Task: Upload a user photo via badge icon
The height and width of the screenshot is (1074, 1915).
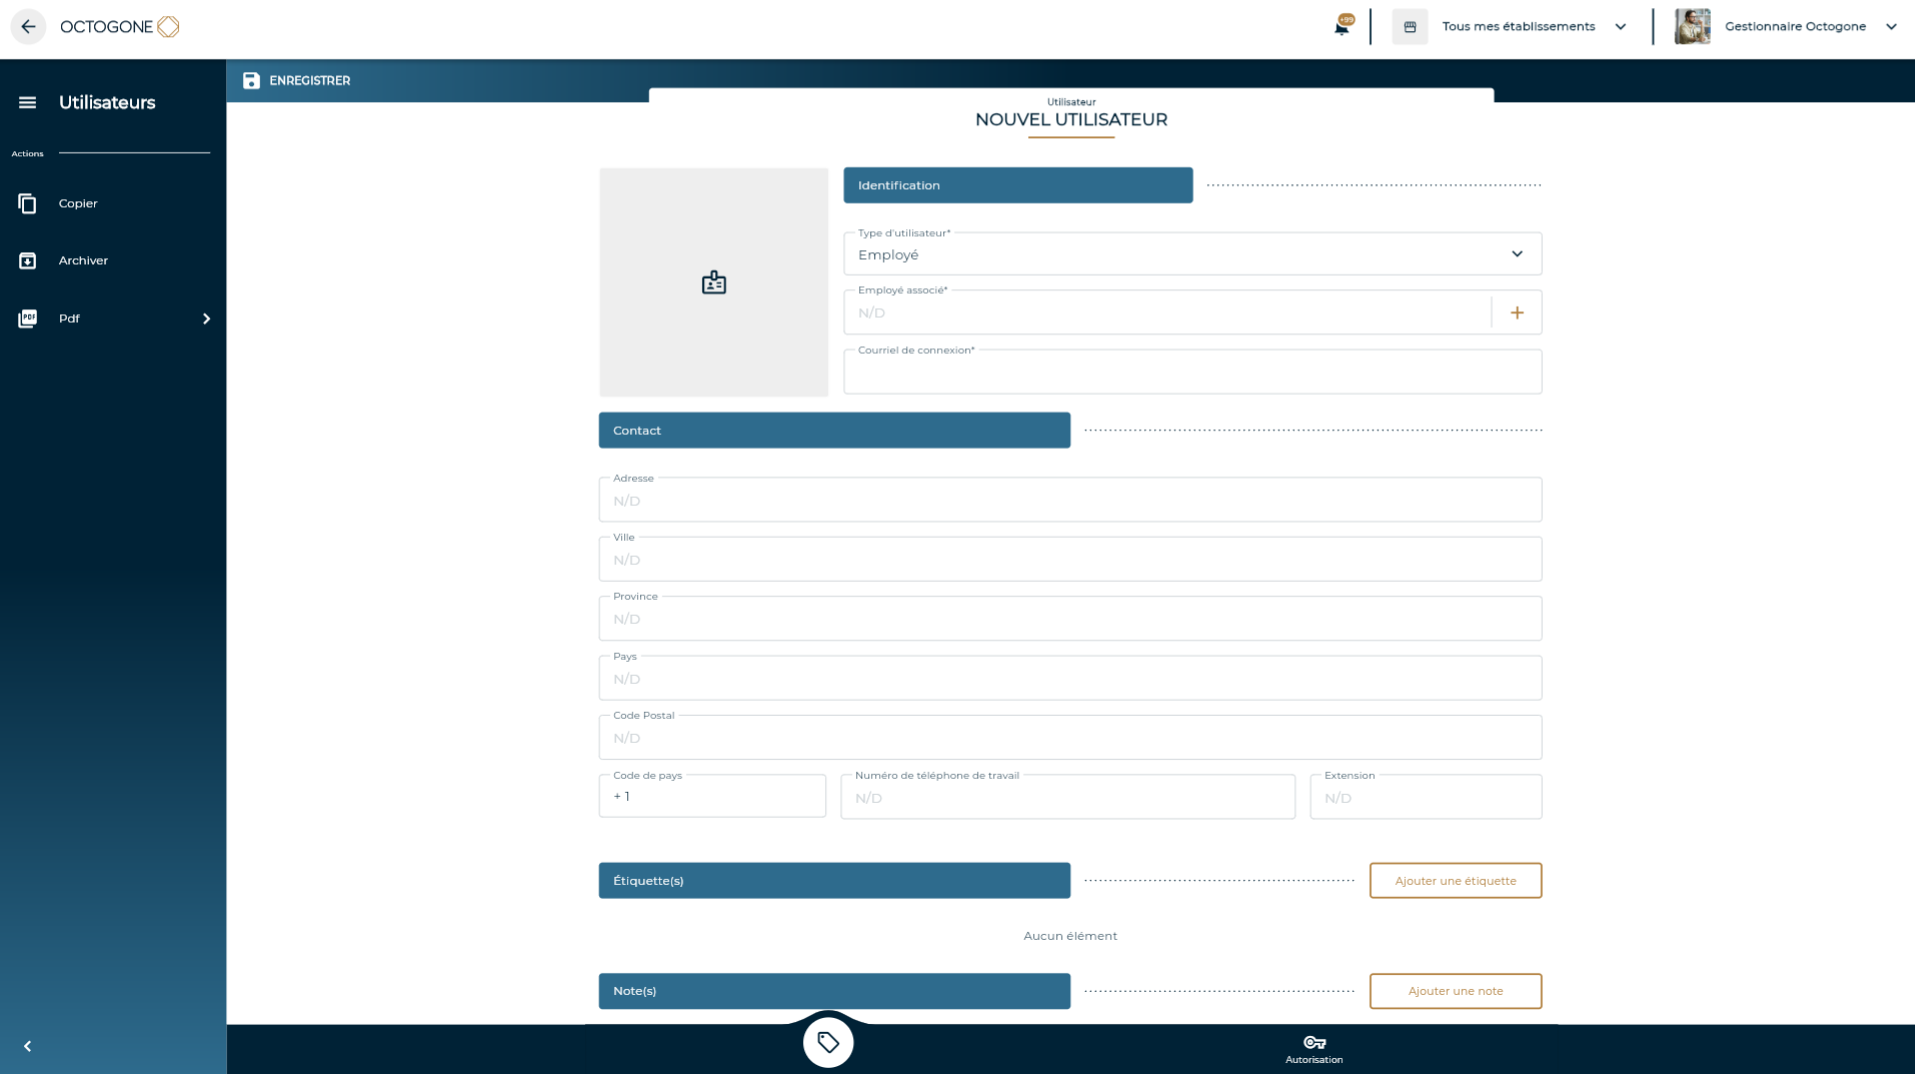Action: coord(714,283)
